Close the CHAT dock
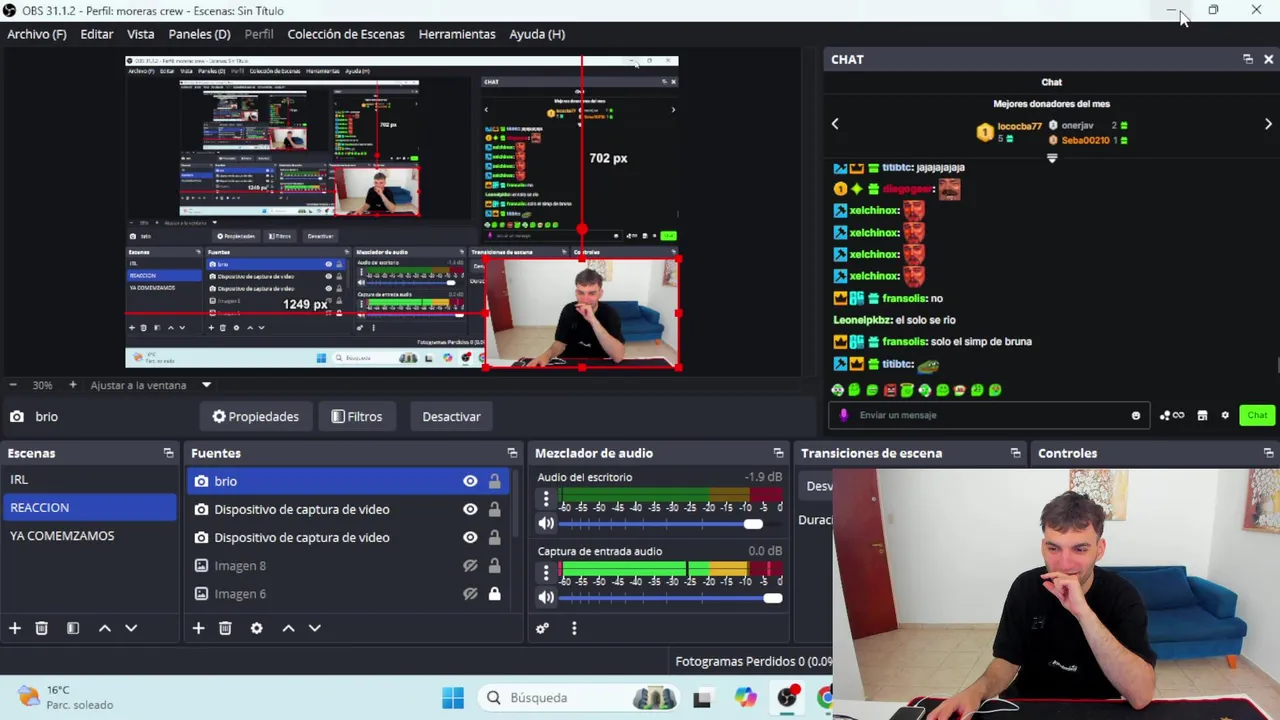 point(1269,59)
